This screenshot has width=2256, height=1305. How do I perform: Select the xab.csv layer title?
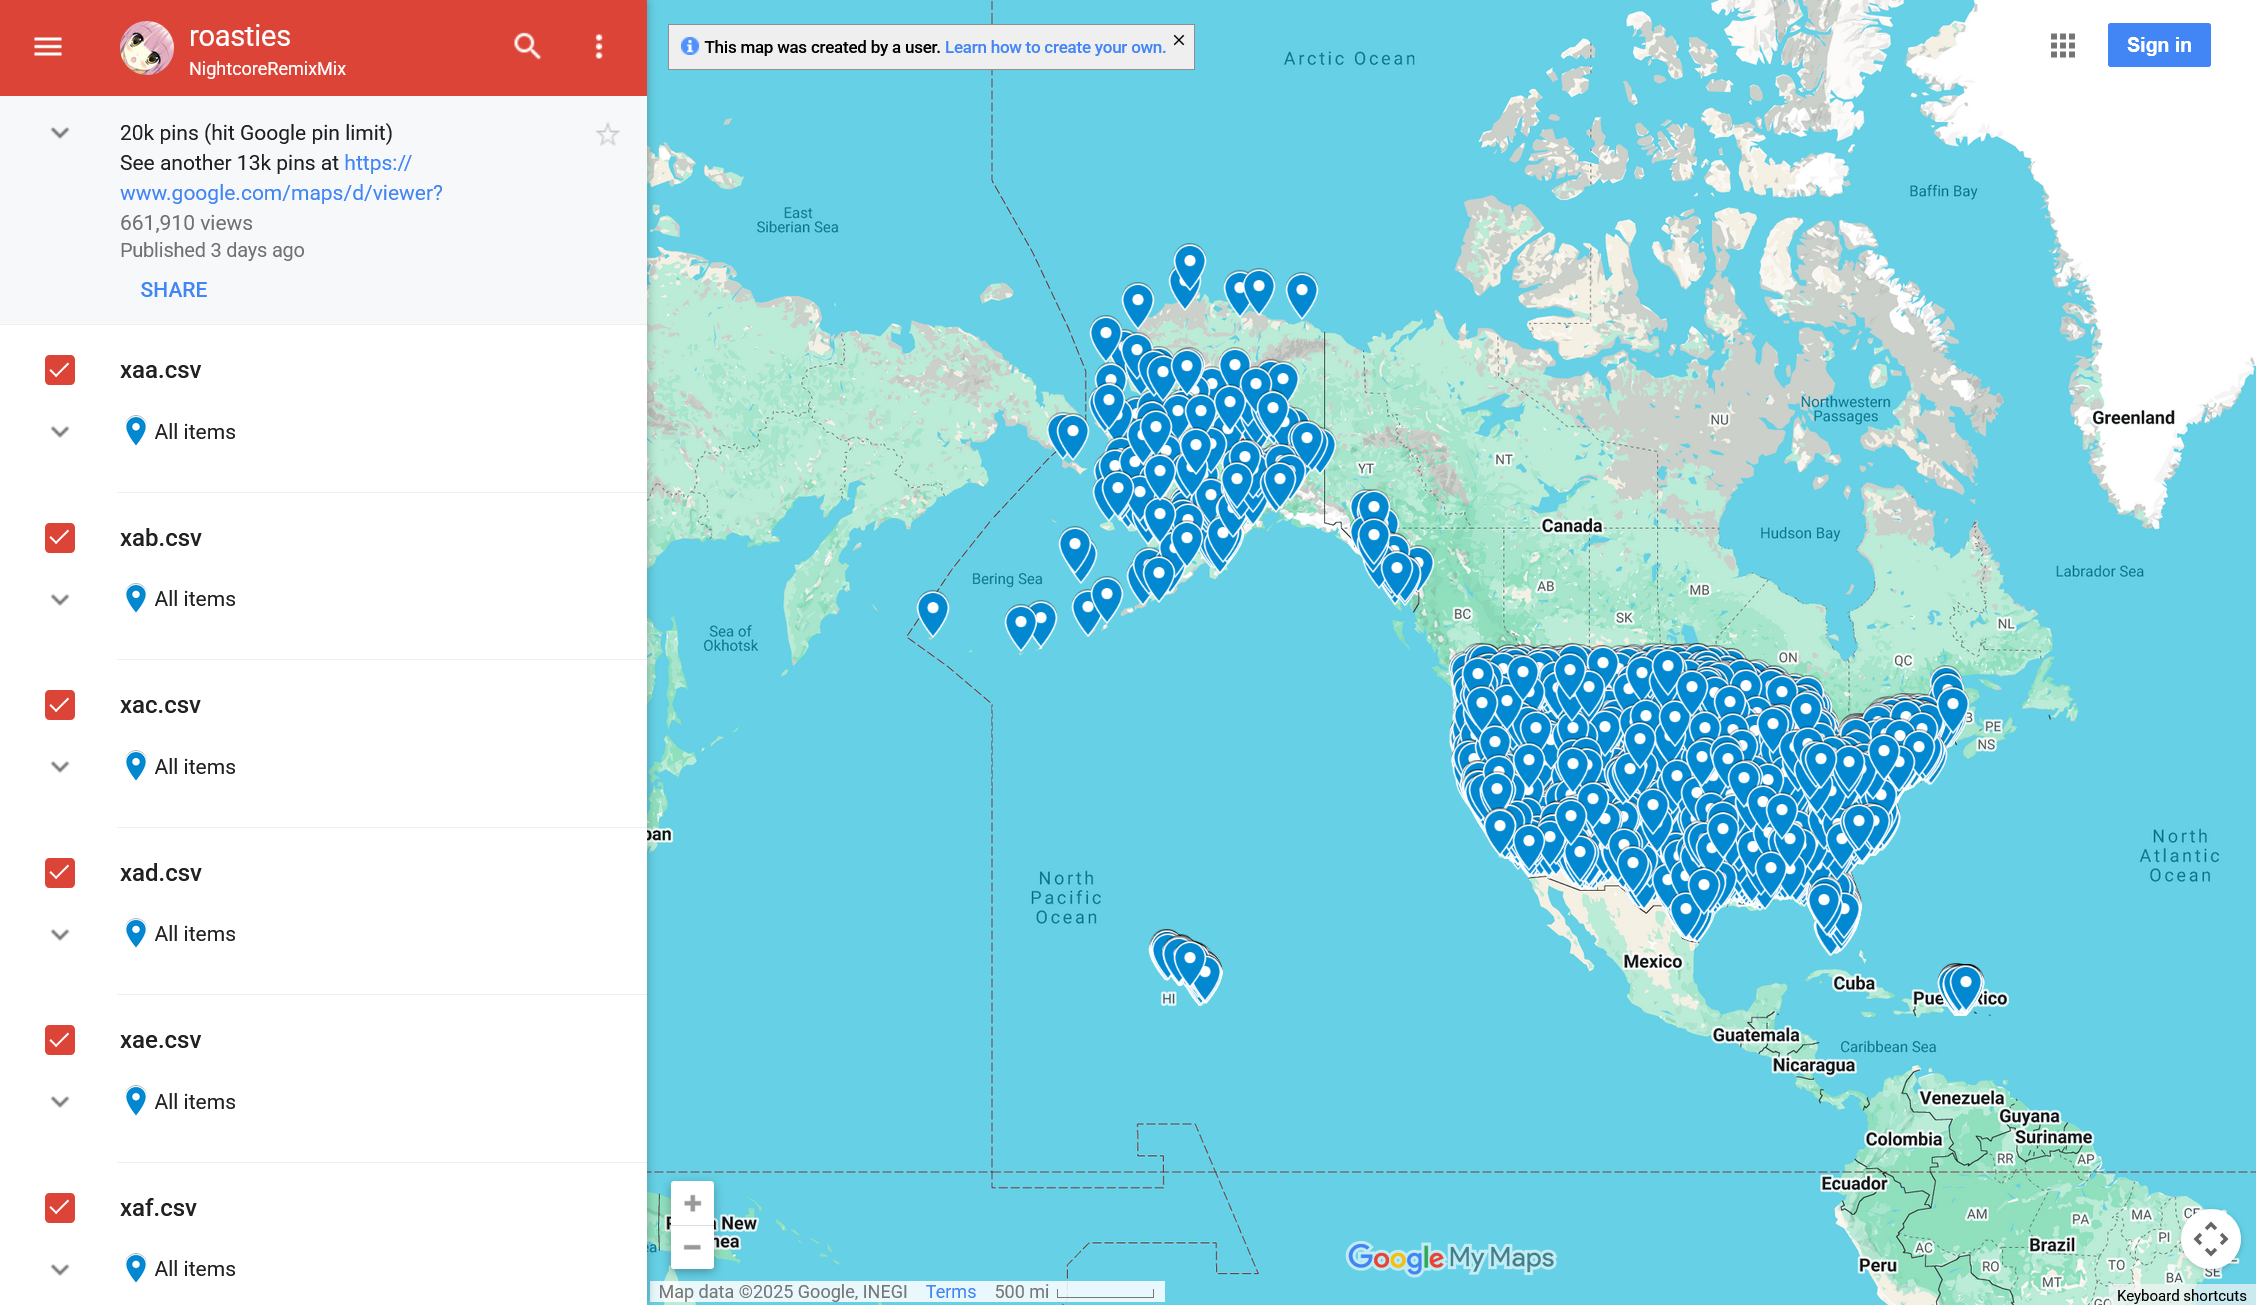pos(161,538)
